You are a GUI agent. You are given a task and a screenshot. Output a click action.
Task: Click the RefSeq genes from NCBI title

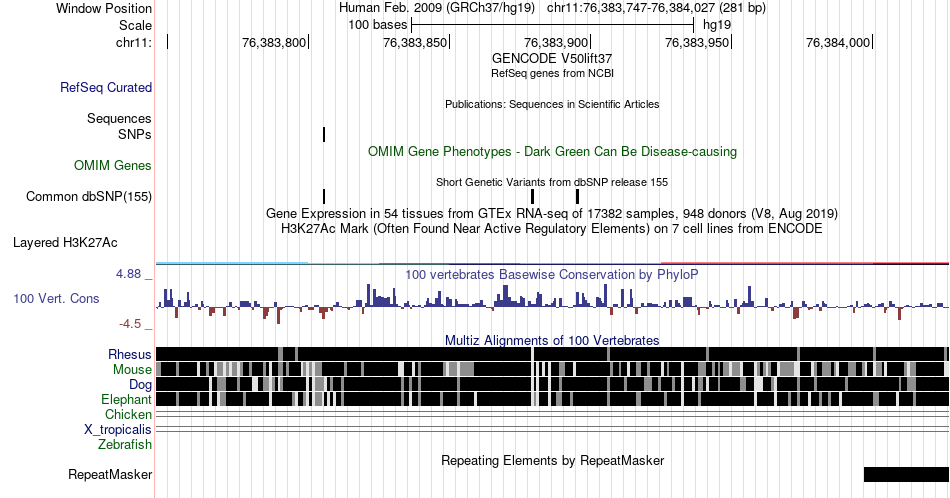(552, 73)
